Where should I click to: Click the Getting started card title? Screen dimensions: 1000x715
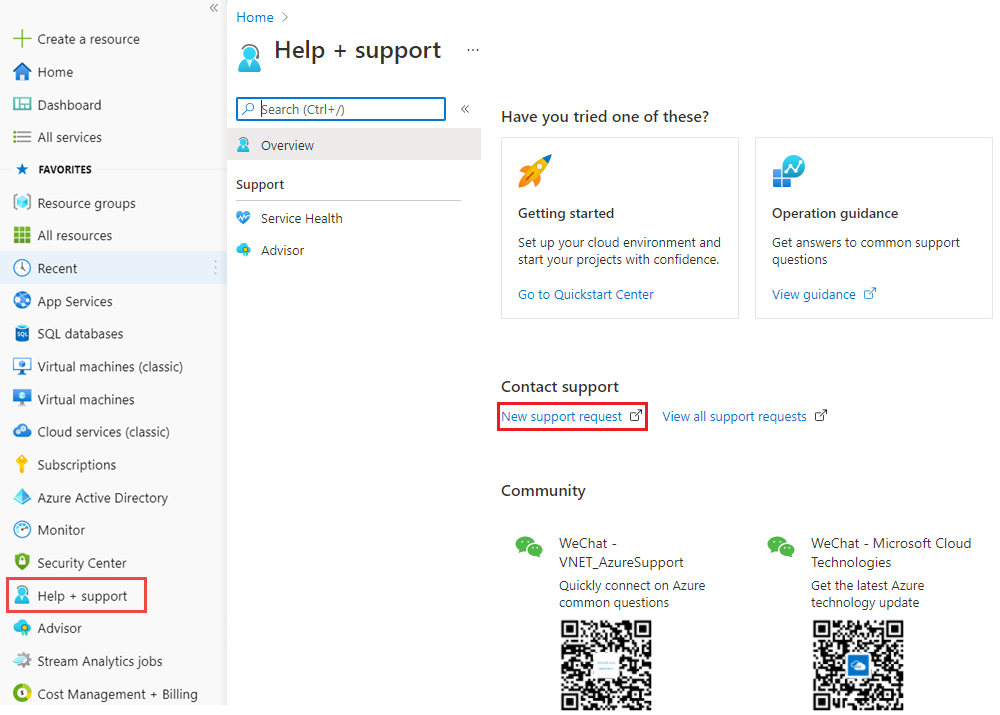tap(566, 213)
